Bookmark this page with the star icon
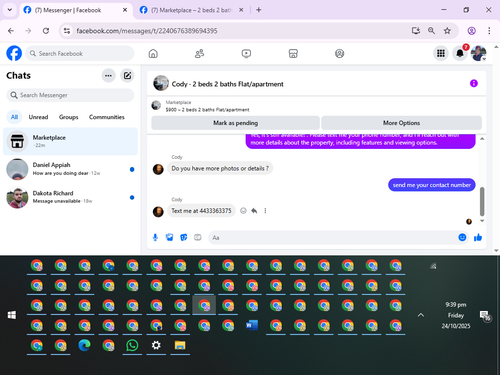Image resolution: width=500 pixels, height=375 pixels. (x=447, y=31)
